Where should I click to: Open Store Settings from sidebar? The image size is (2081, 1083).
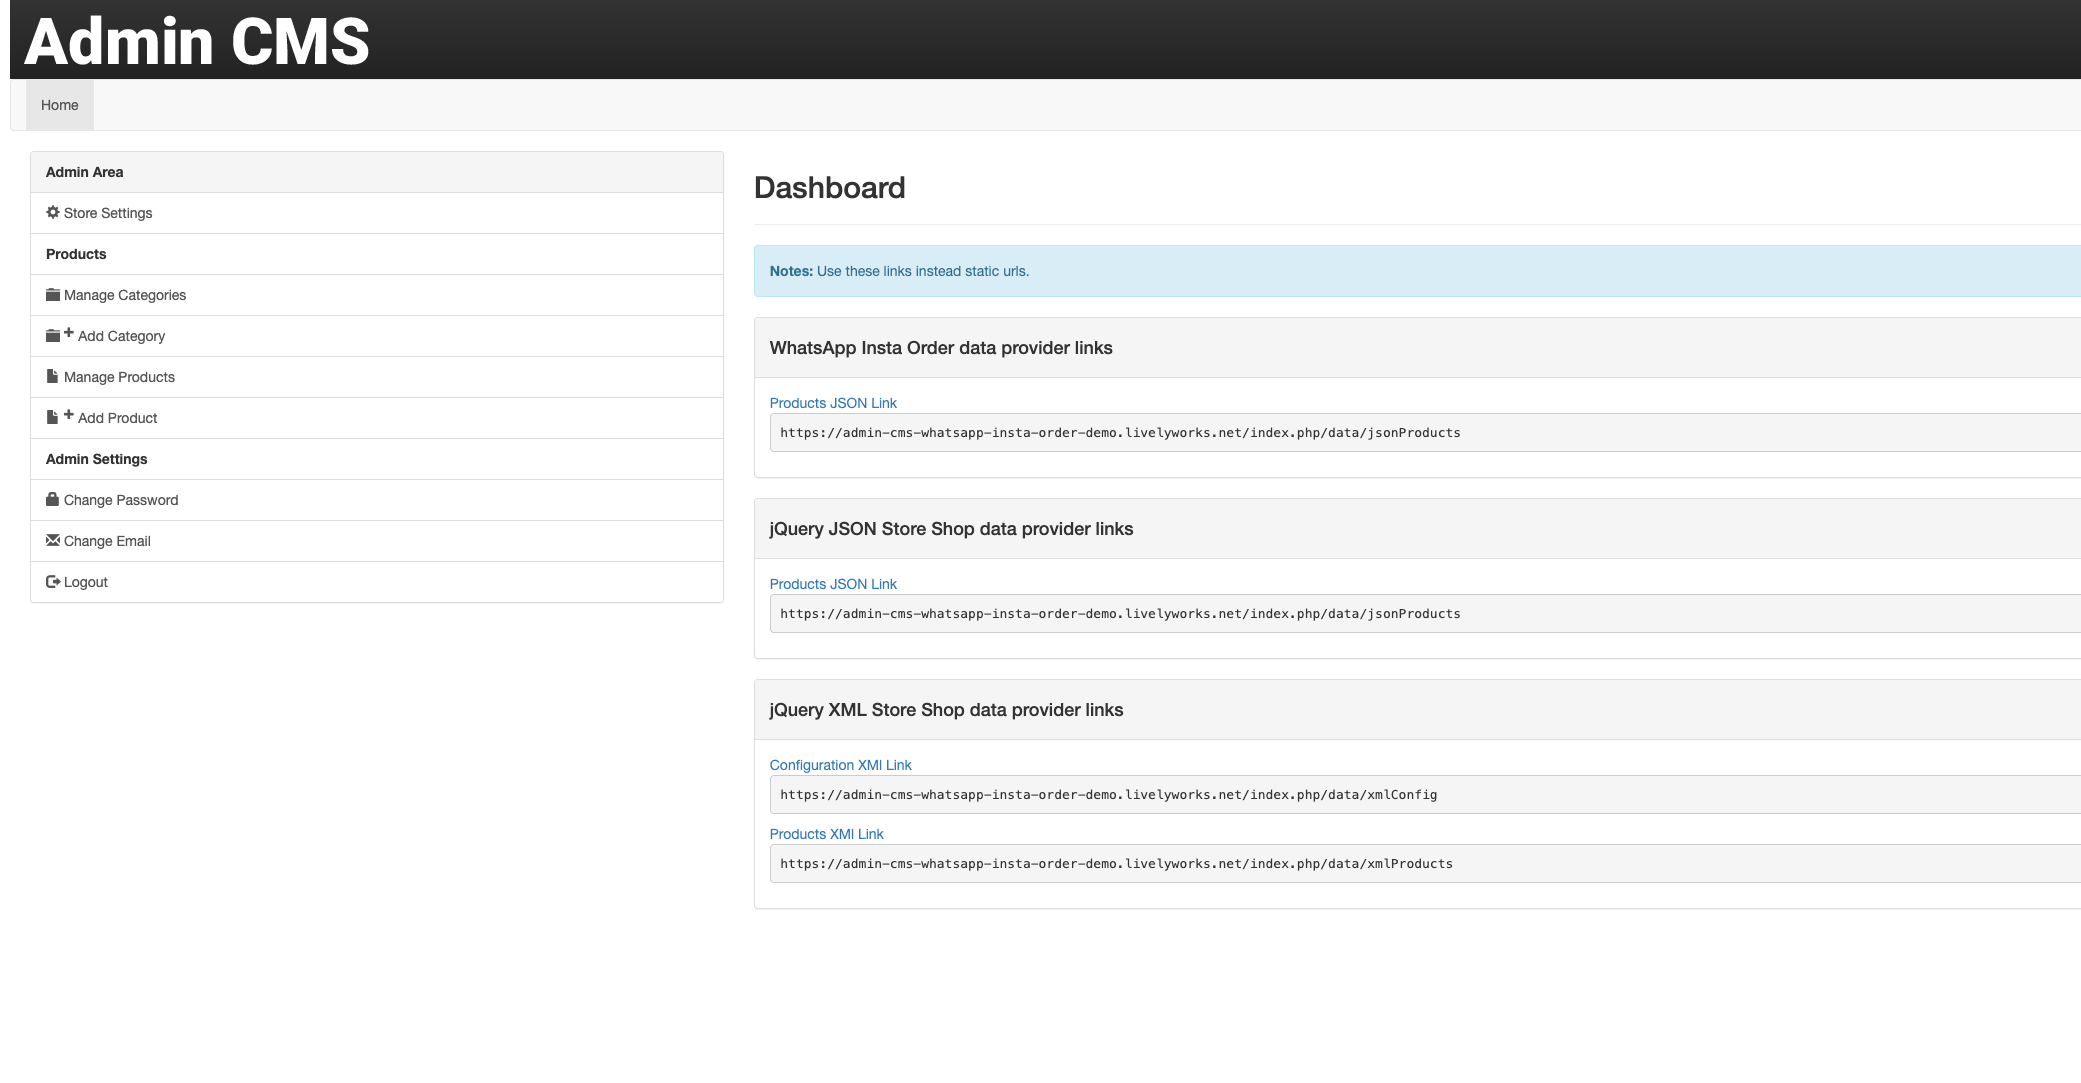108,213
